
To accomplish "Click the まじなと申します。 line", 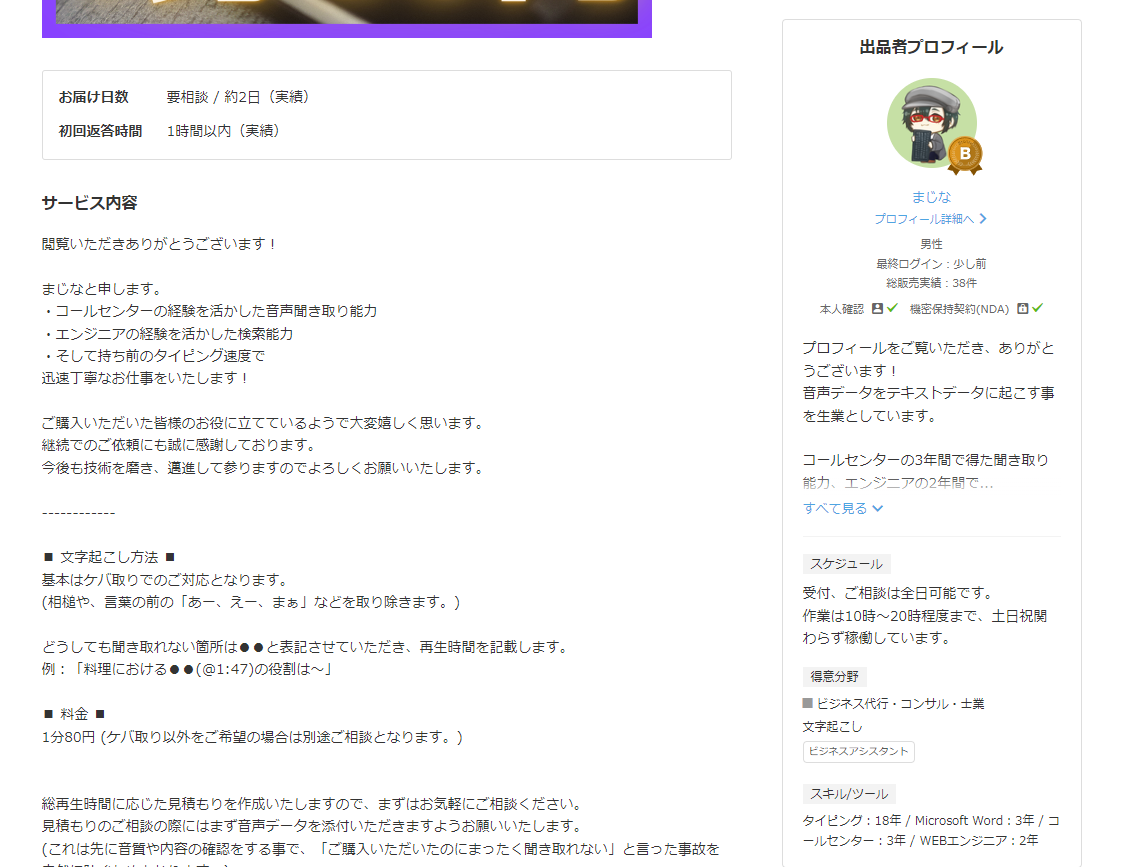I will [104, 289].
